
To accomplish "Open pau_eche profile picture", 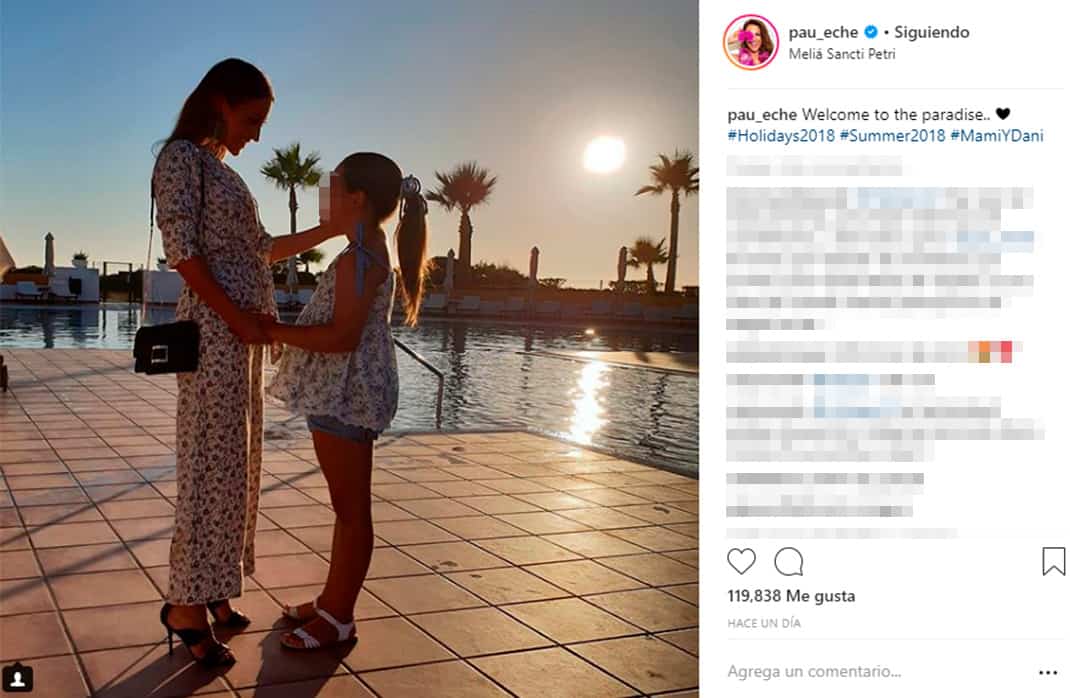I will (751, 42).
